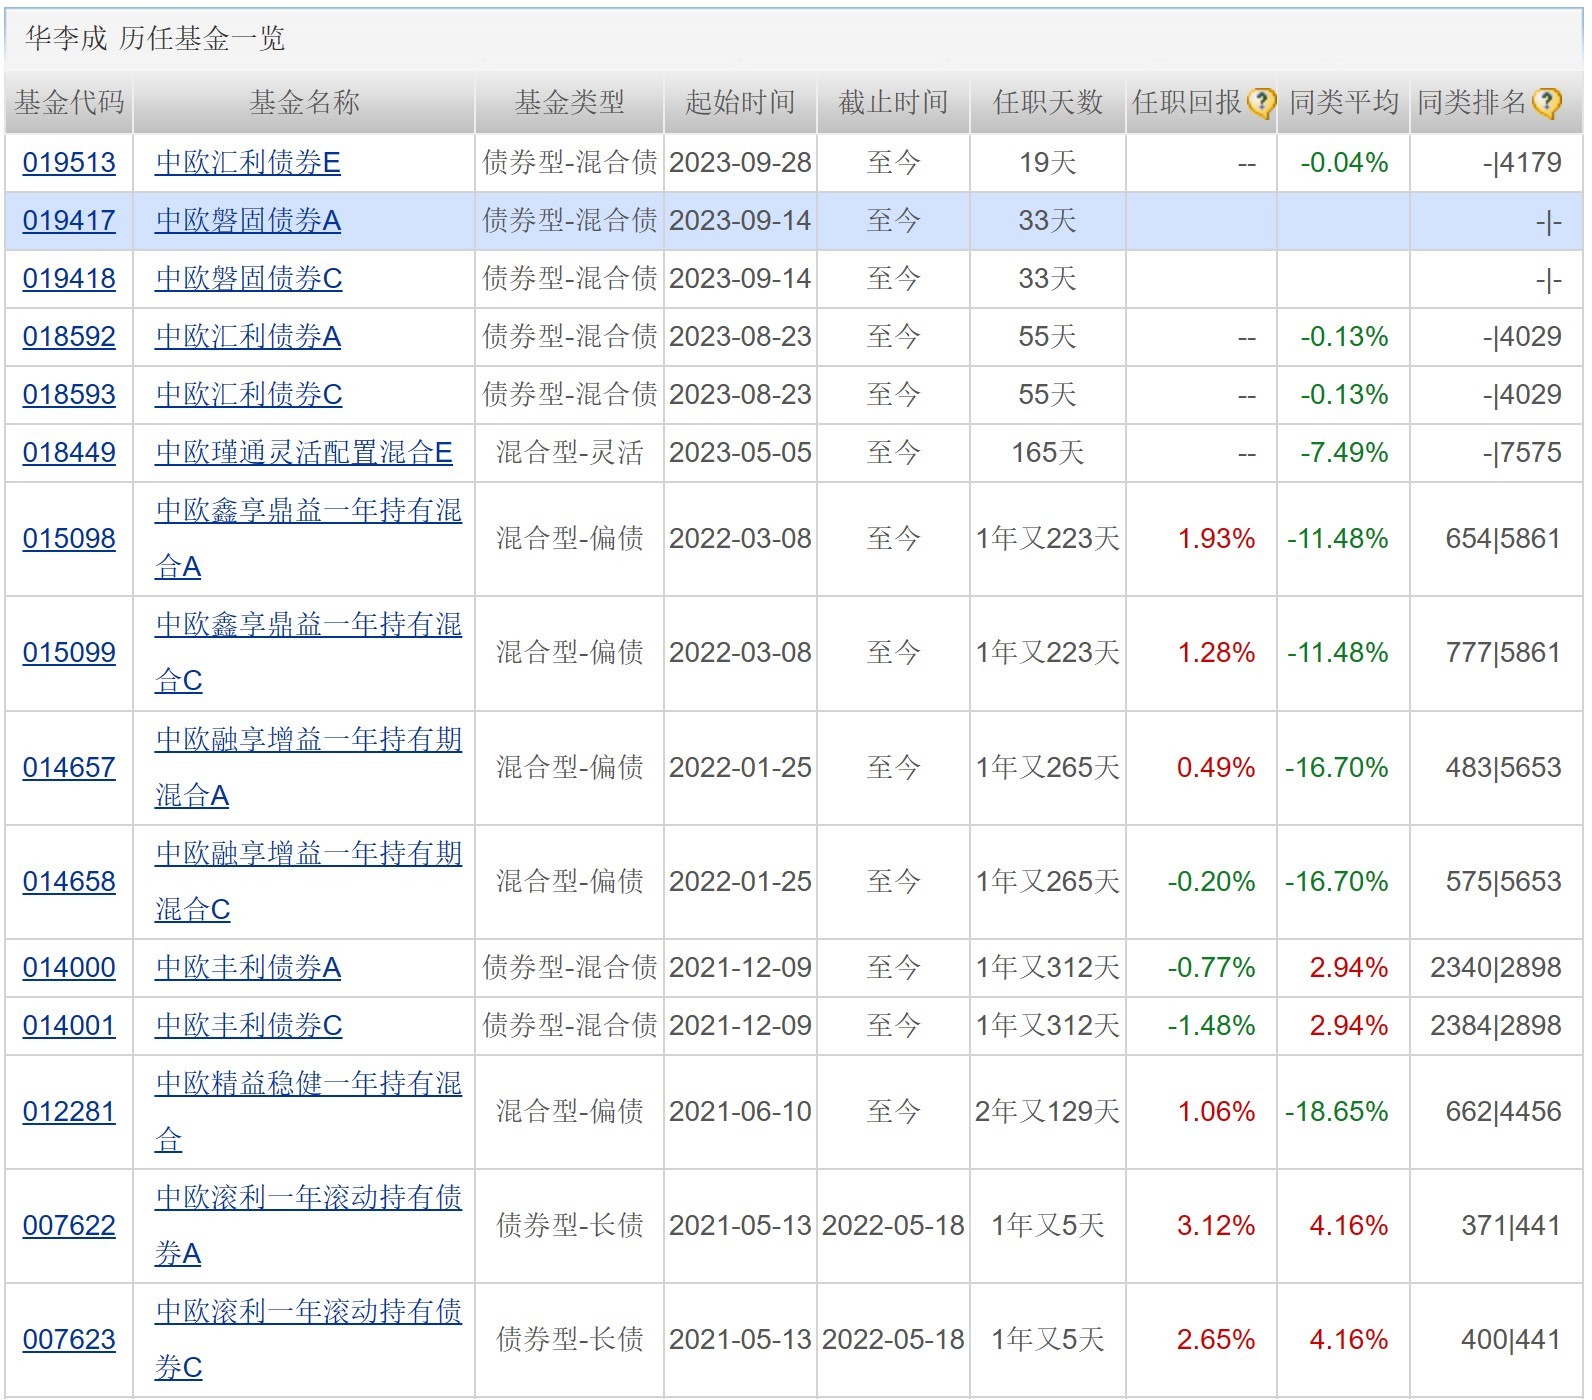
Task: Open fund code link 007623
Action: [69, 1340]
